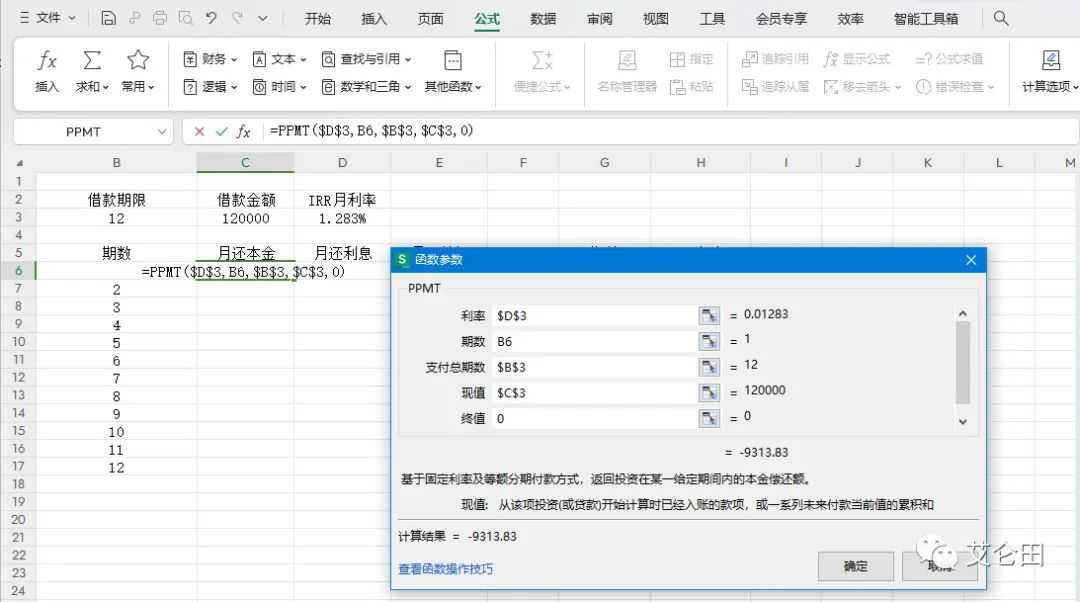Click the save icon in quick toolbar
Screen dimensions: 1080x602
point(108,18)
